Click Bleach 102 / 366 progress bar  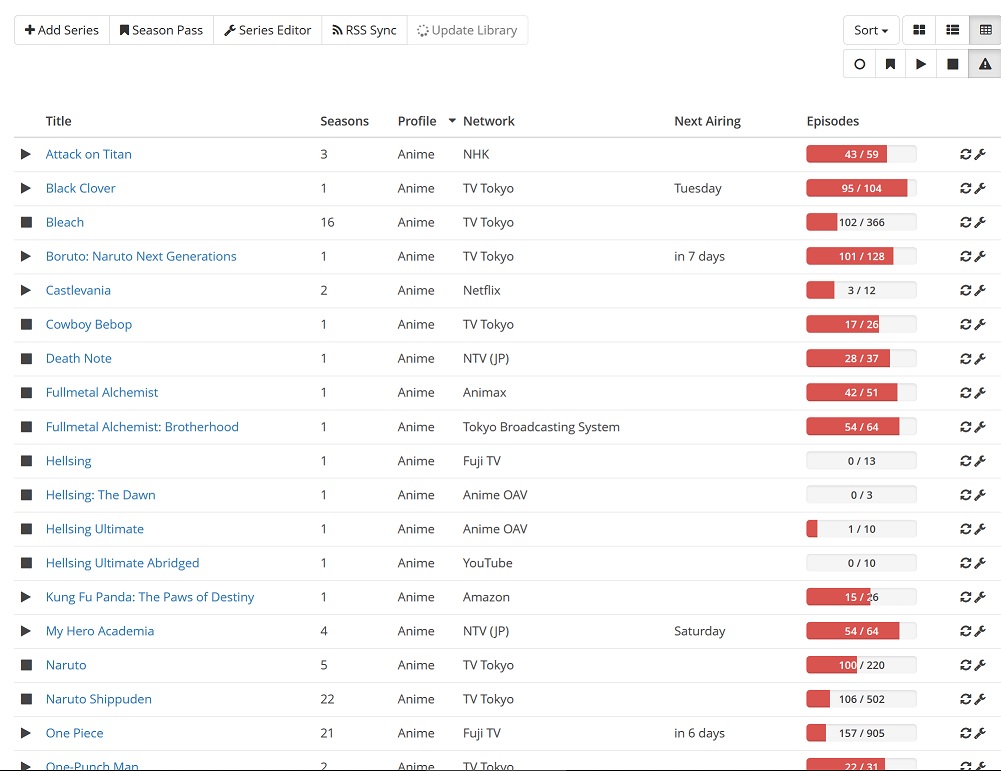861,222
